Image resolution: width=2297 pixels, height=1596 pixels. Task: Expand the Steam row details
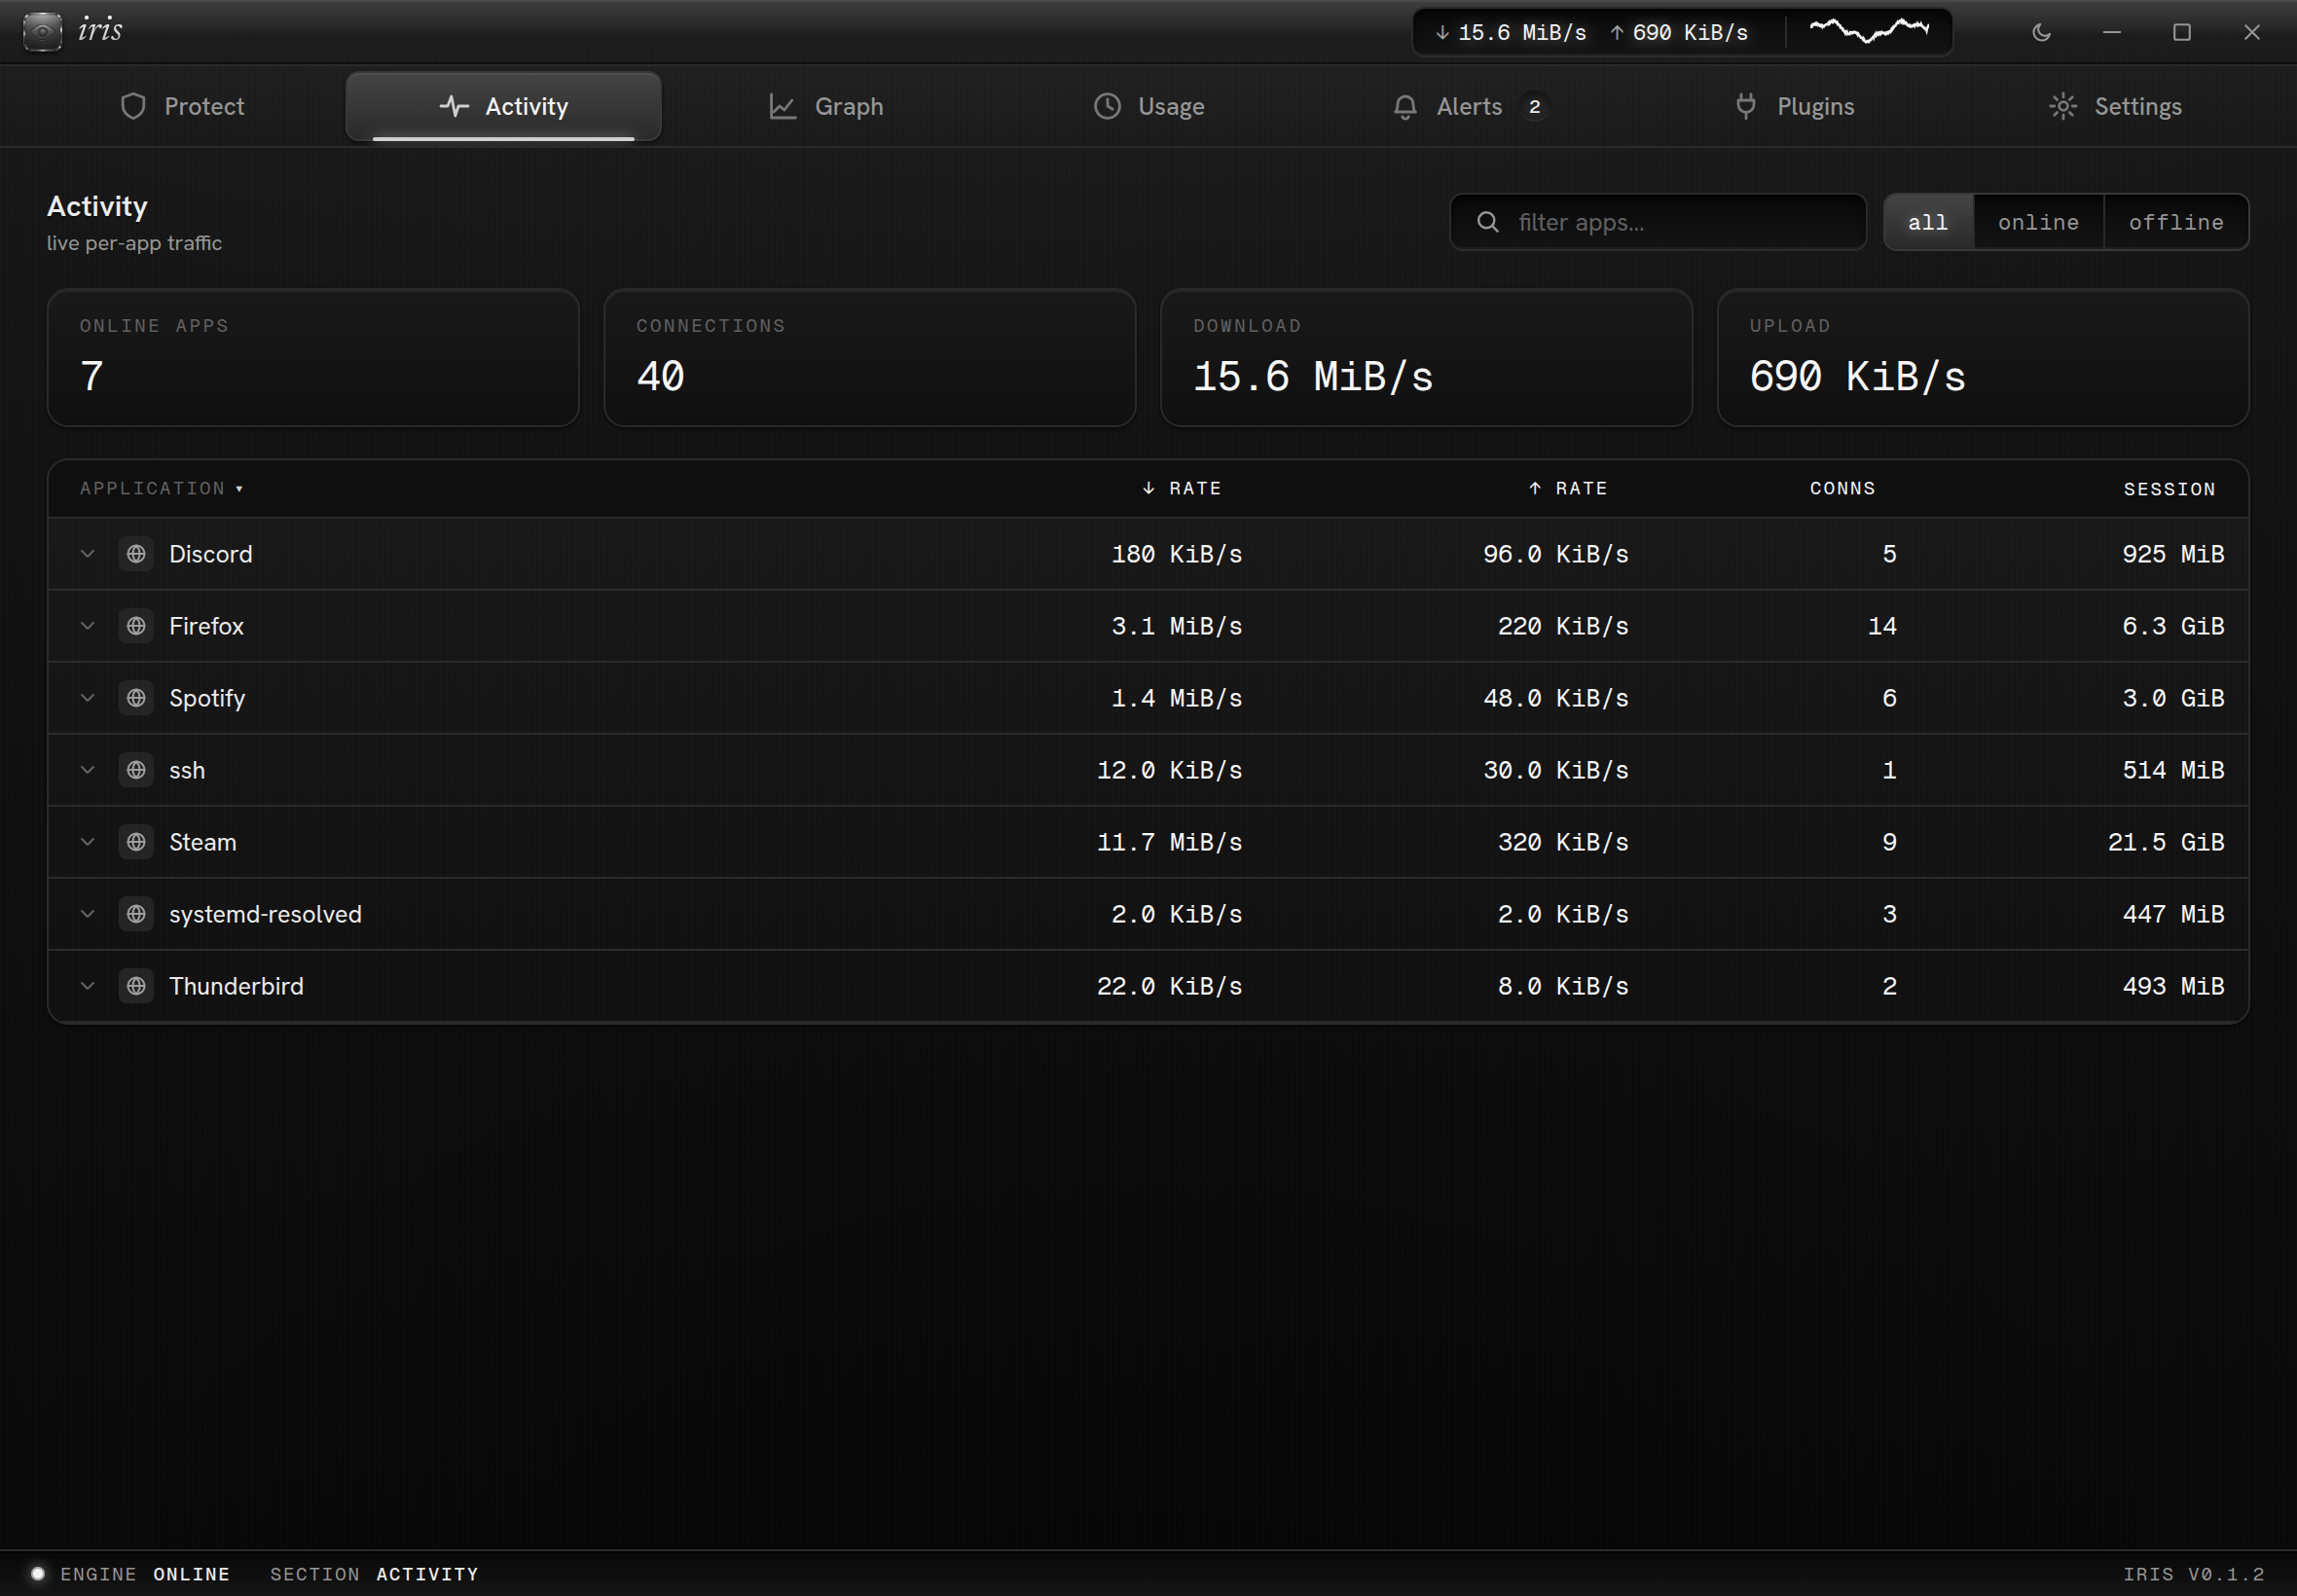88,842
